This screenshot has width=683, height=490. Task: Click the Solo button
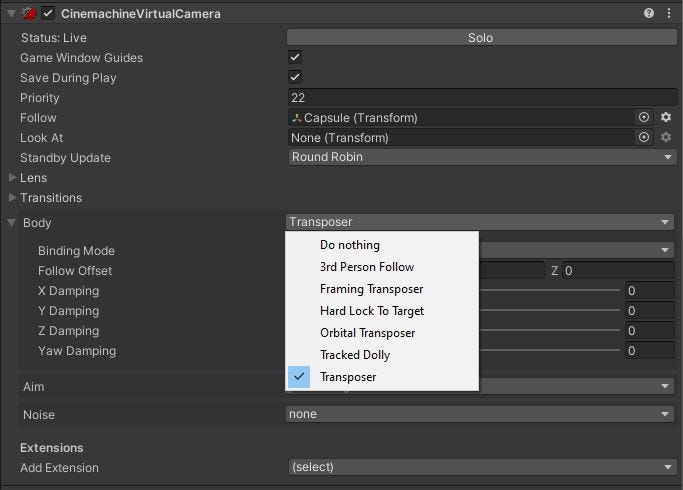pos(481,37)
